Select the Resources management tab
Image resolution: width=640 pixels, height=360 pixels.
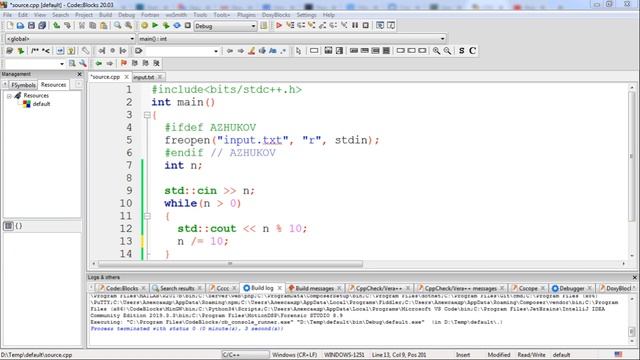(x=53, y=85)
